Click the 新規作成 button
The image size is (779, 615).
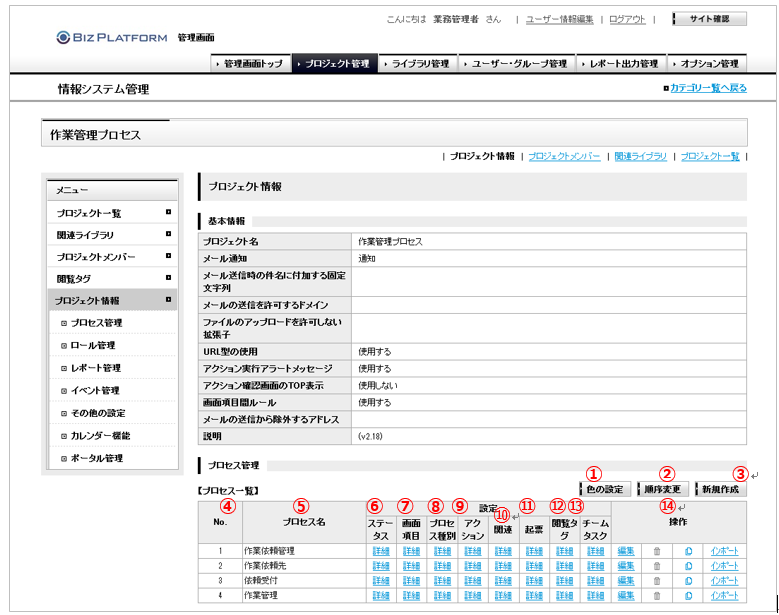coord(720,489)
